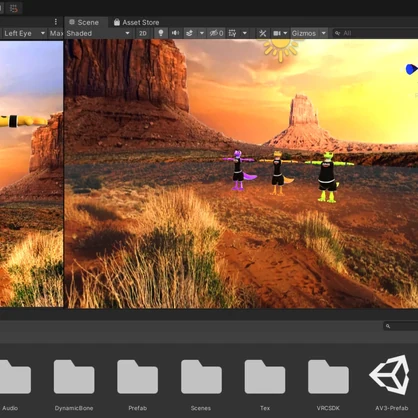The height and width of the screenshot is (418, 418).
Task: Select the AV3-Prefab Unity asset
Action: coord(391,384)
